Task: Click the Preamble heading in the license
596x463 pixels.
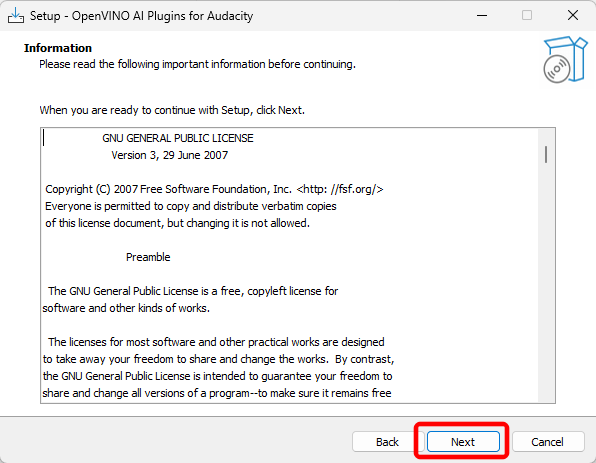Action: point(148,257)
